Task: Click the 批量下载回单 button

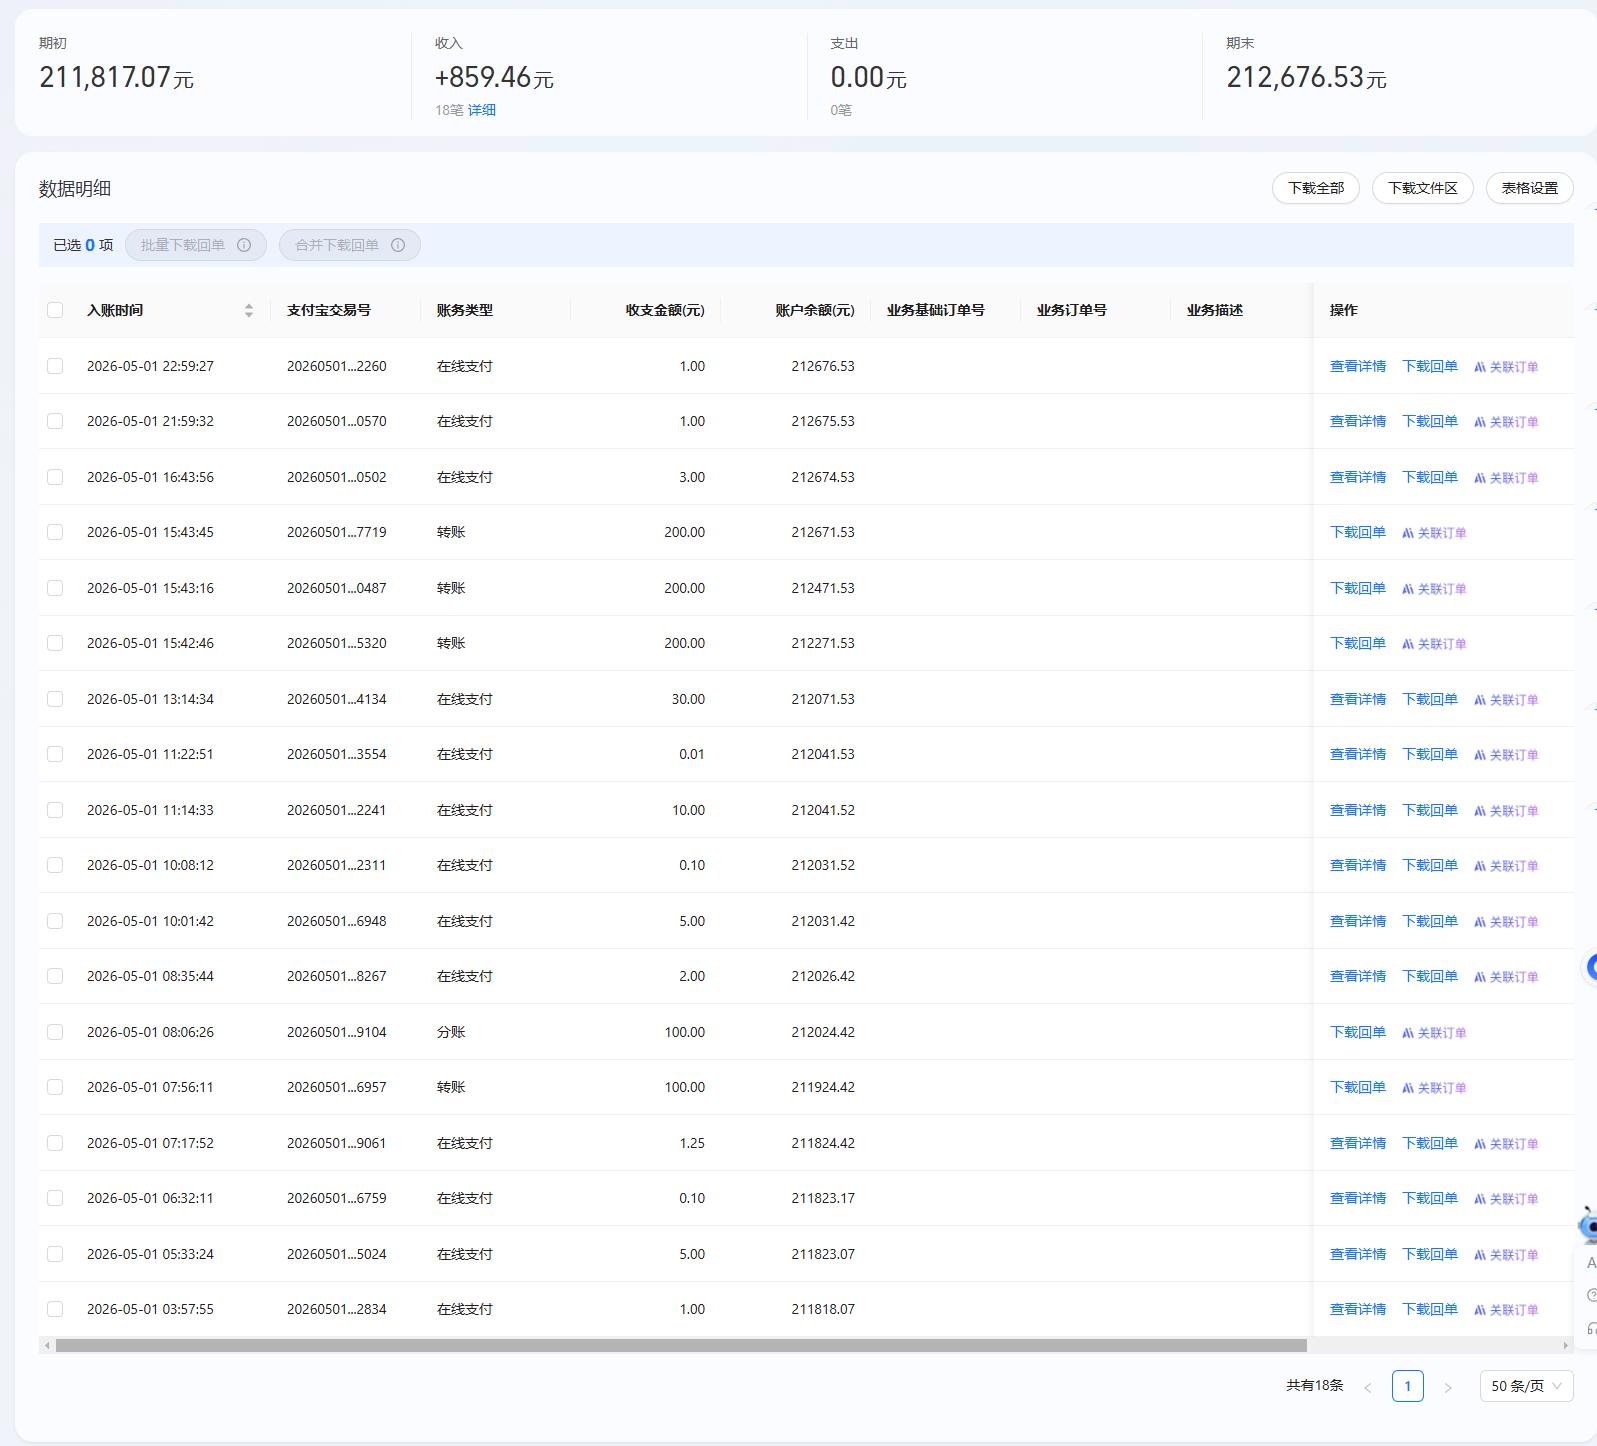Action: tap(196, 245)
